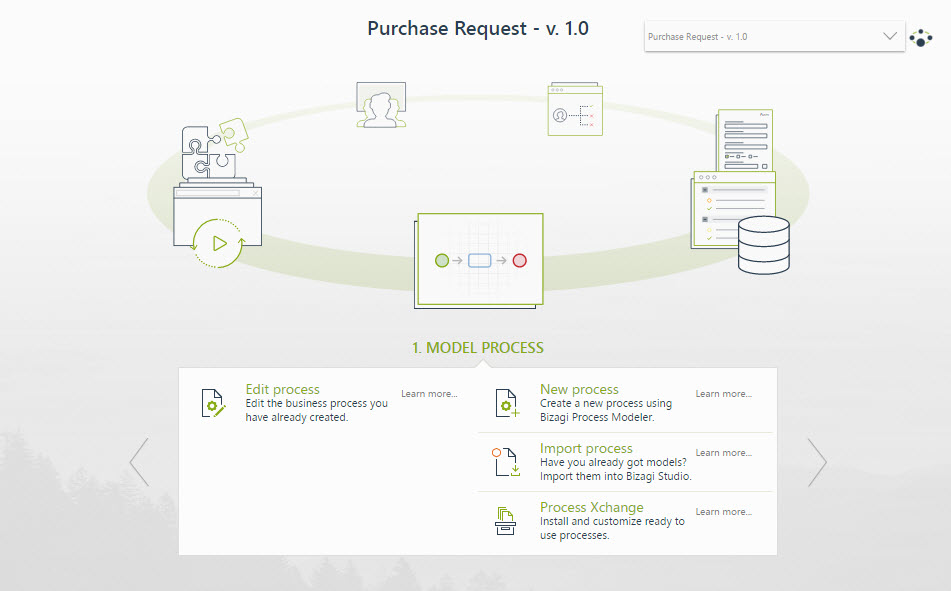This screenshot has height=591, width=951.
Task: Click Learn more for Process Xchange
Action: tap(724, 512)
